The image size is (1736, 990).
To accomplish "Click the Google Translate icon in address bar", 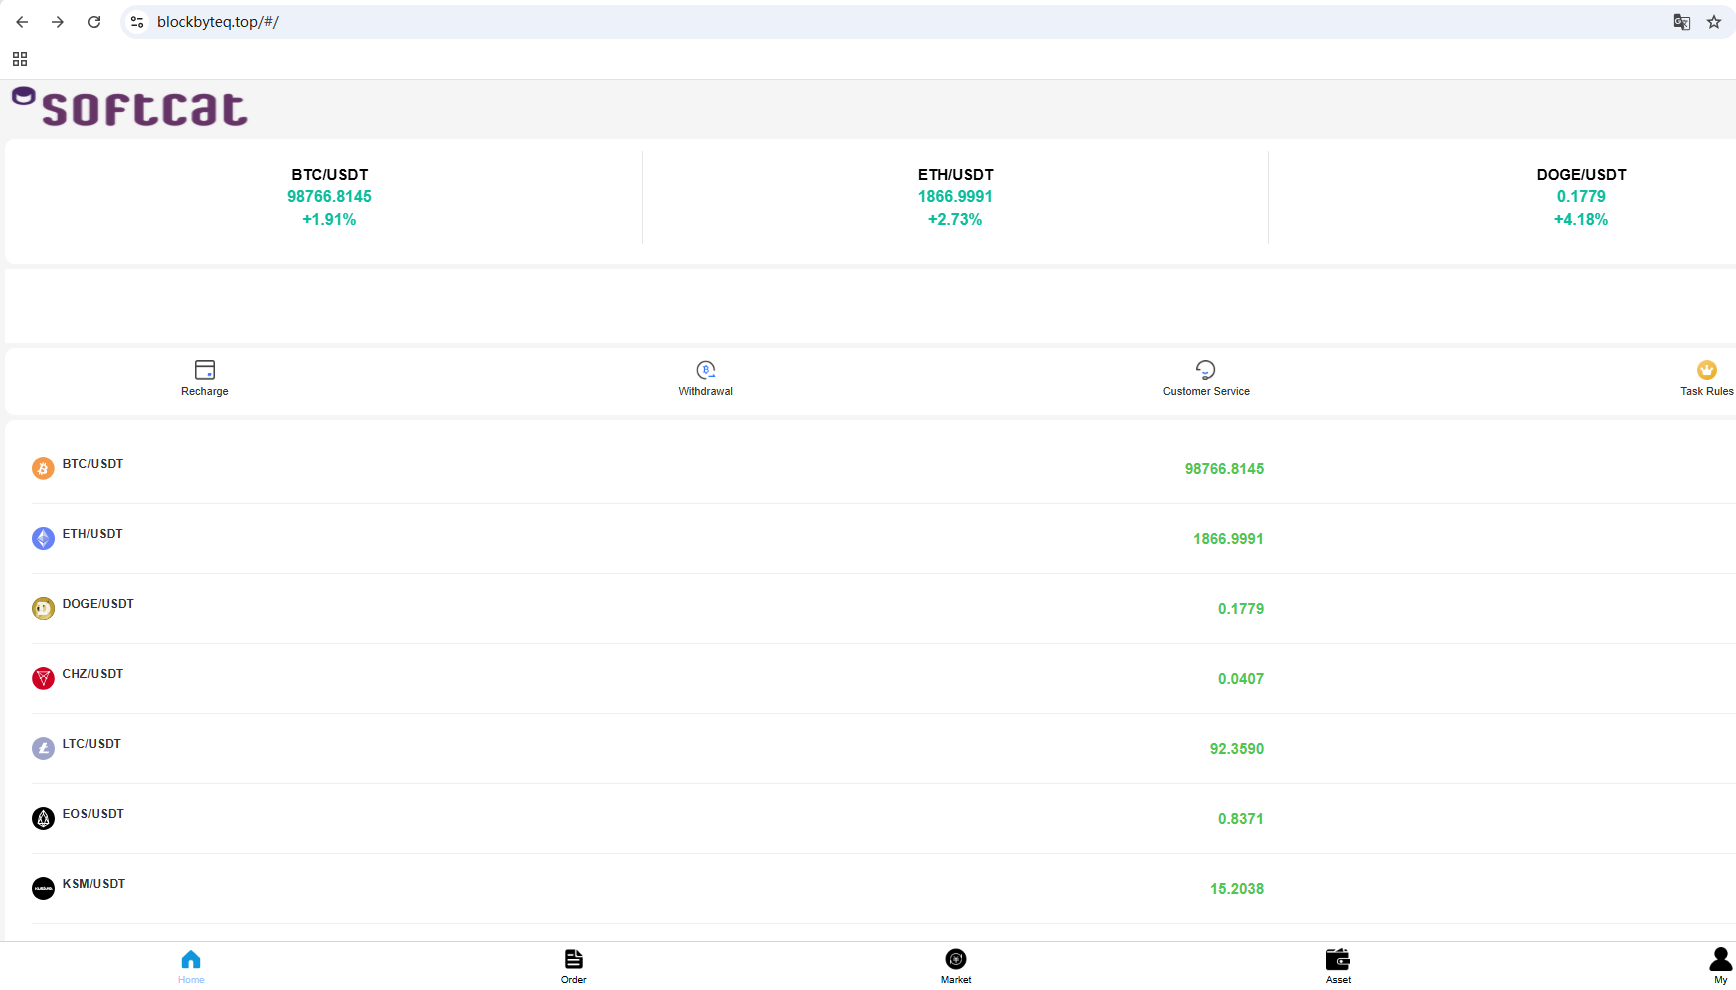I will [1681, 22].
